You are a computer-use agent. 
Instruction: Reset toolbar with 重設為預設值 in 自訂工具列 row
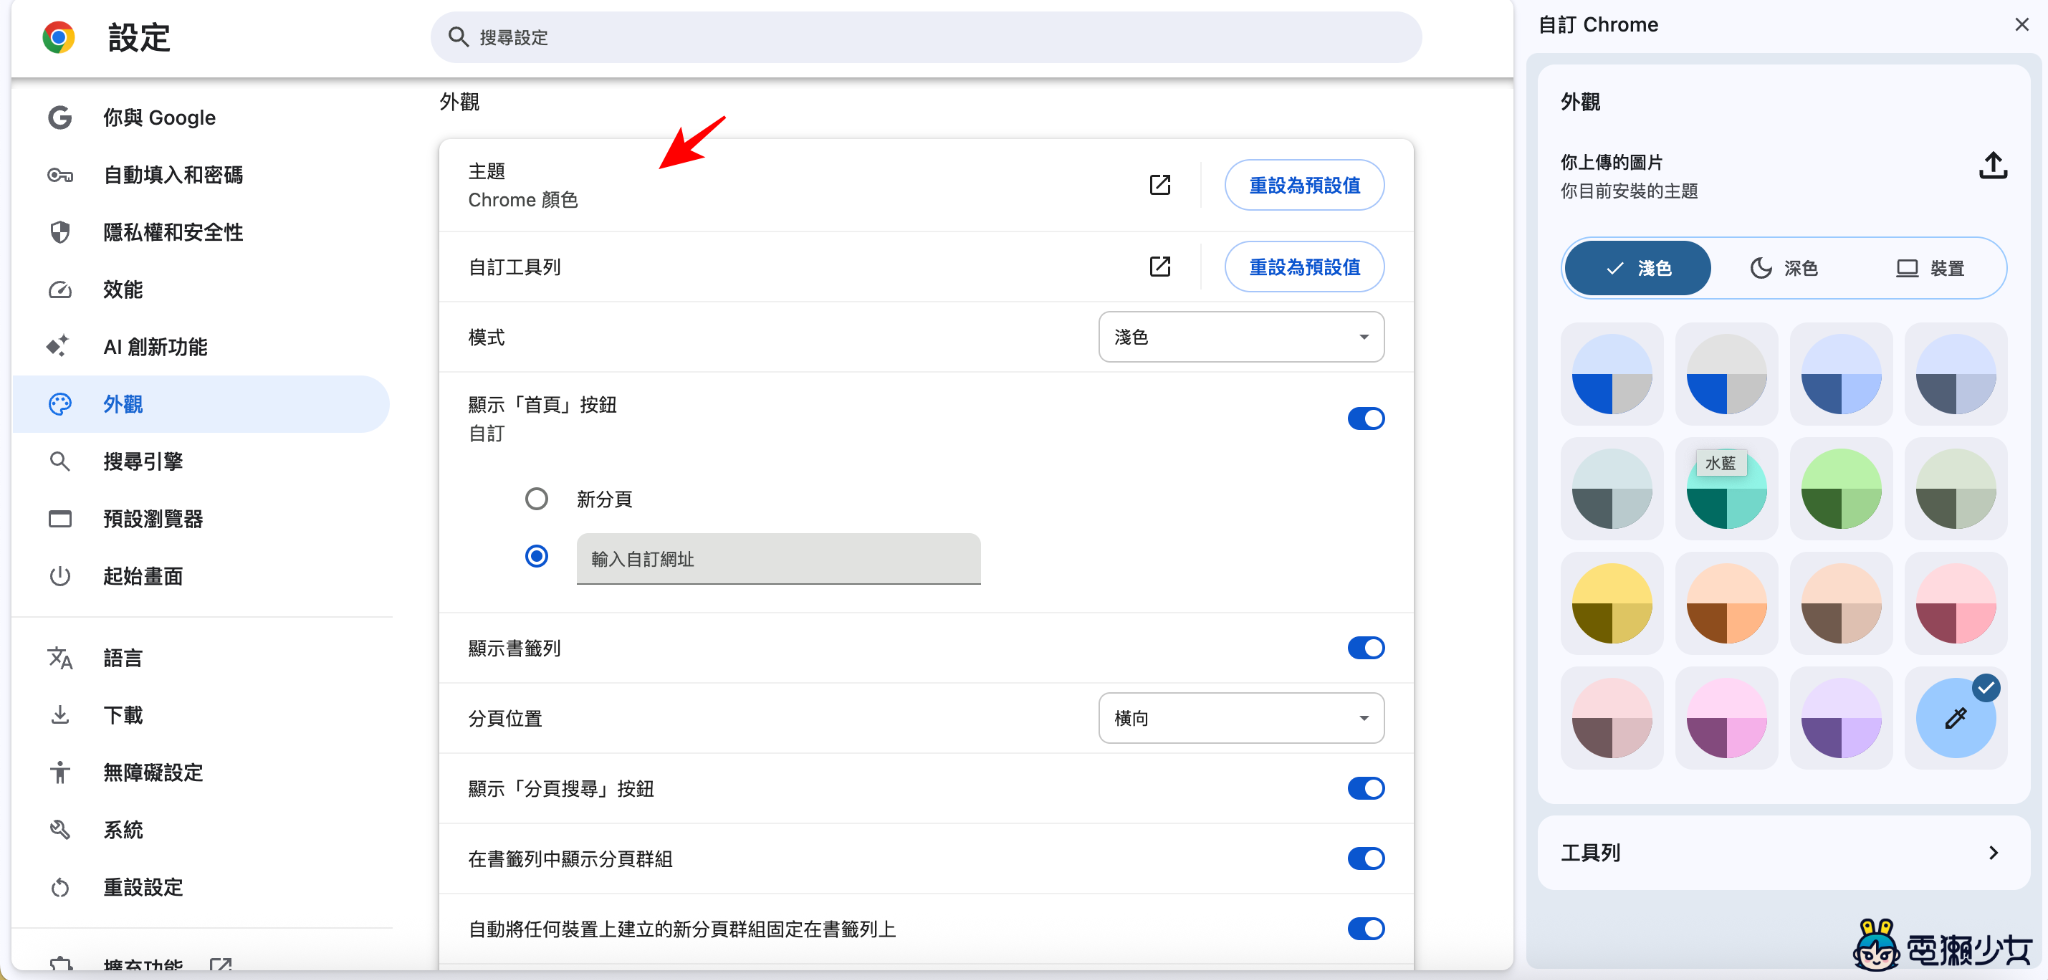(1304, 267)
